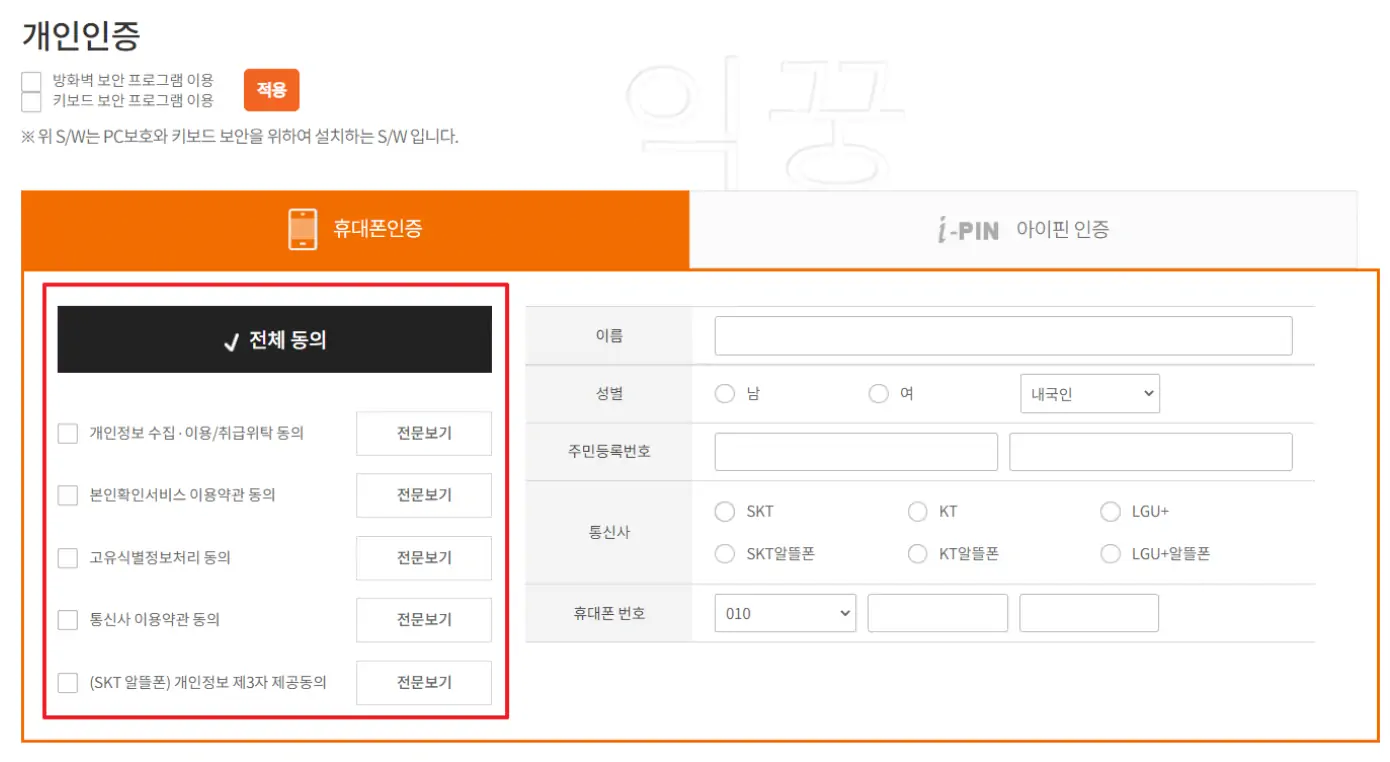Image resolution: width=1390 pixels, height=762 pixels.
Task: Select the 남 gender radio button
Action: [x=725, y=394]
